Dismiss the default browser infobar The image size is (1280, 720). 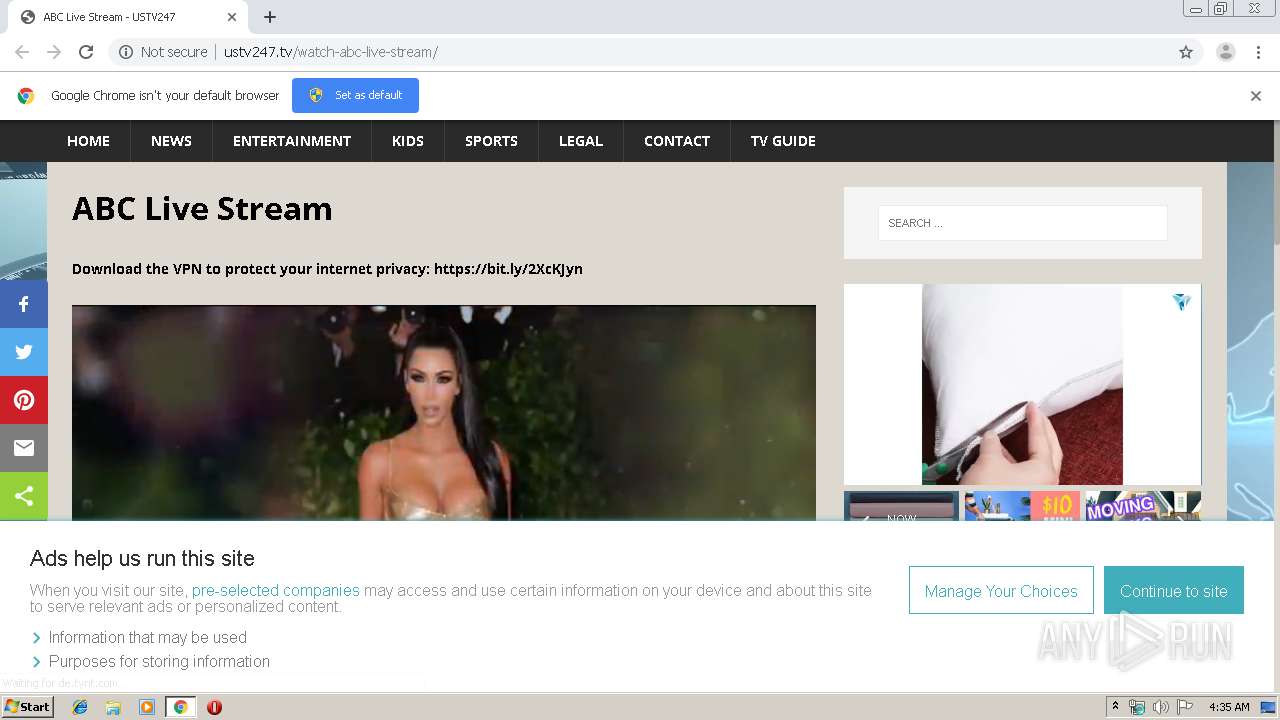(x=1256, y=96)
